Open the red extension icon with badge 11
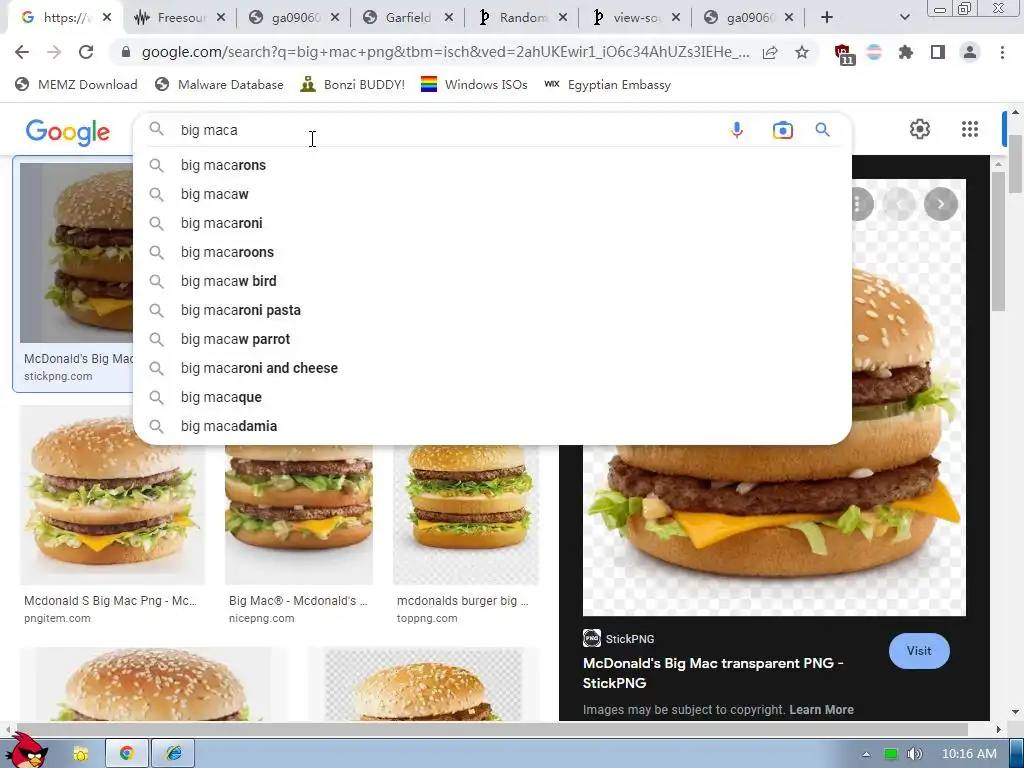1024x768 pixels. pos(844,54)
